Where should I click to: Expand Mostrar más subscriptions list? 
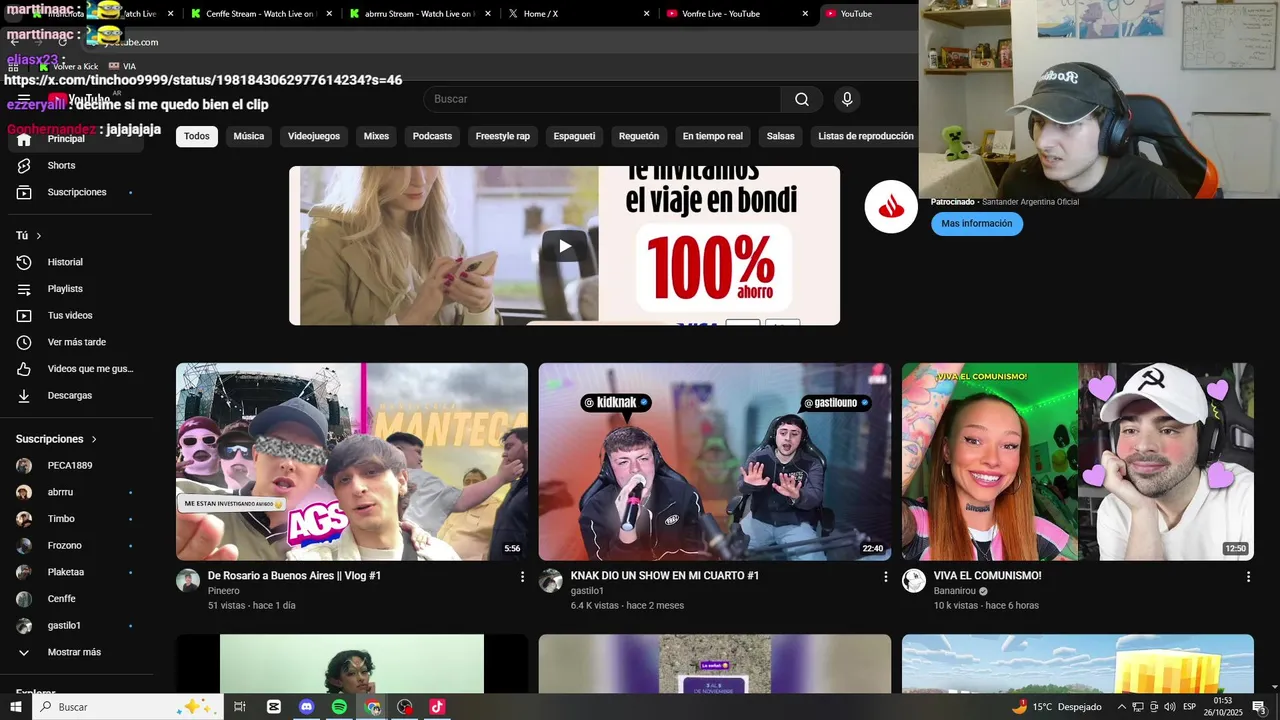(76, 653)
